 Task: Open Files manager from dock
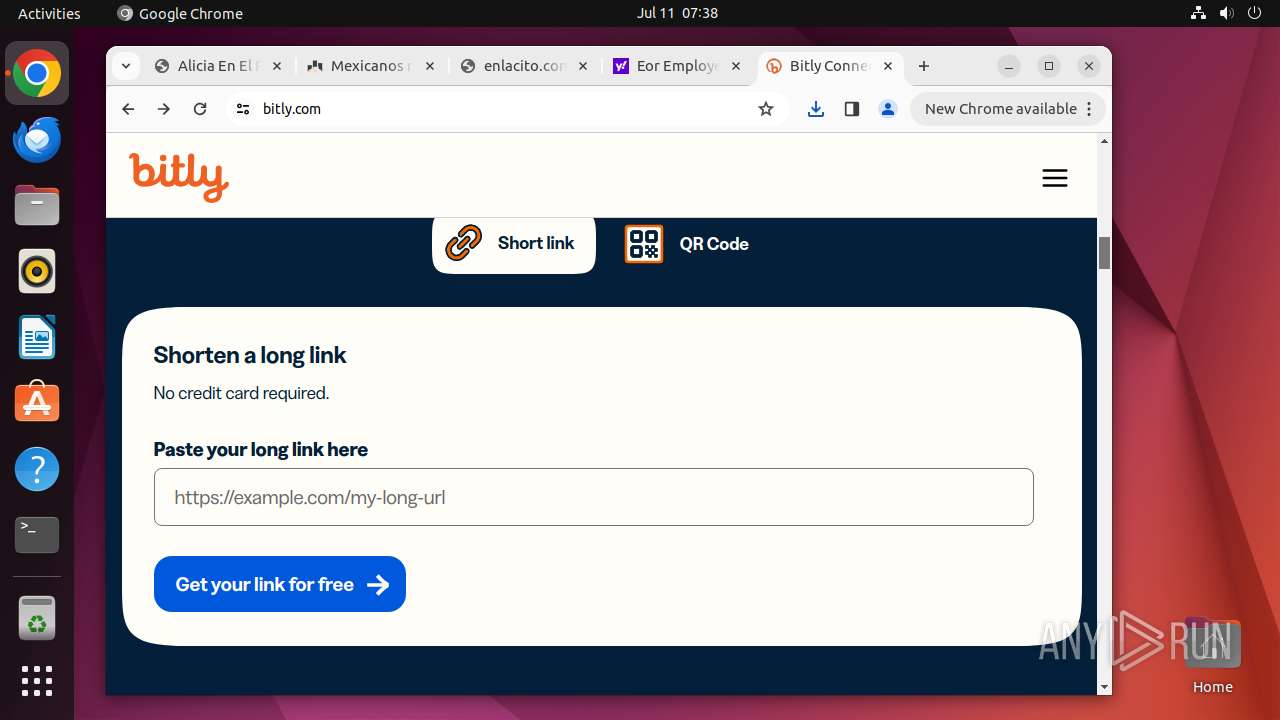pos(37,205)
